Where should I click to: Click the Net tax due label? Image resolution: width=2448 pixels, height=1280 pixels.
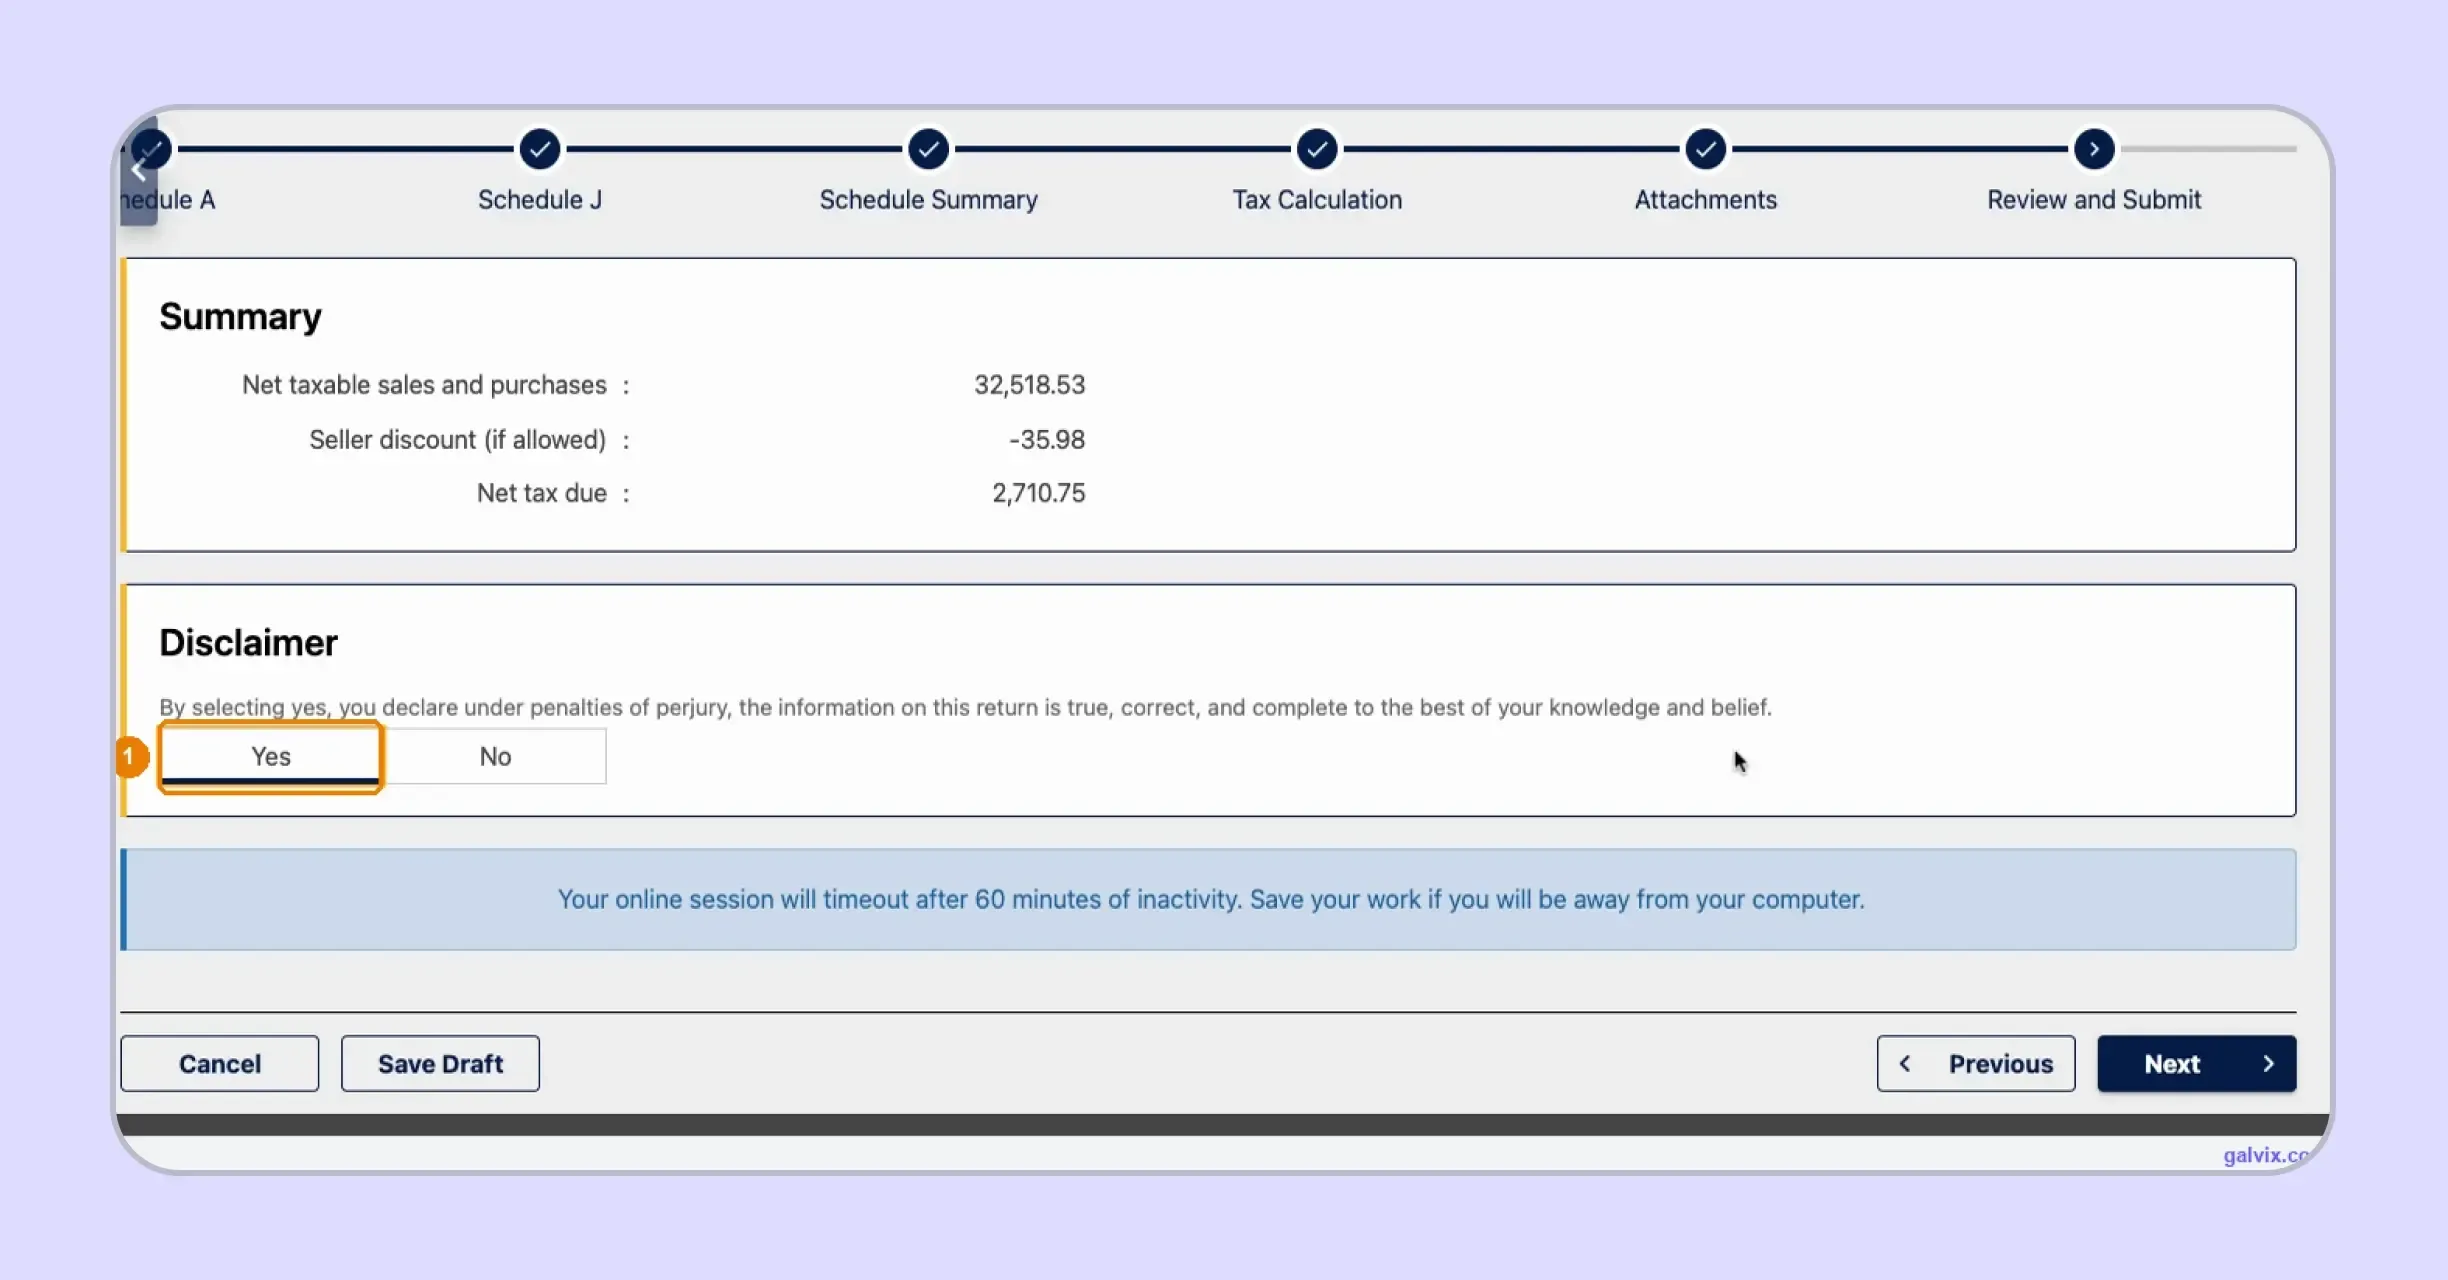(x=541, y=493)
